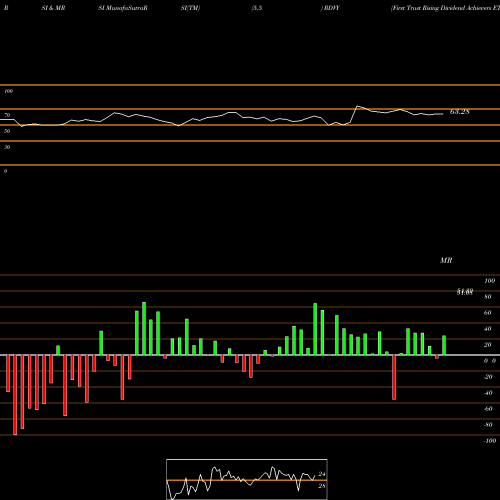Screen dimensions: 500x500
Task: Click the MR axis -40 label
Action: [488, 393]
